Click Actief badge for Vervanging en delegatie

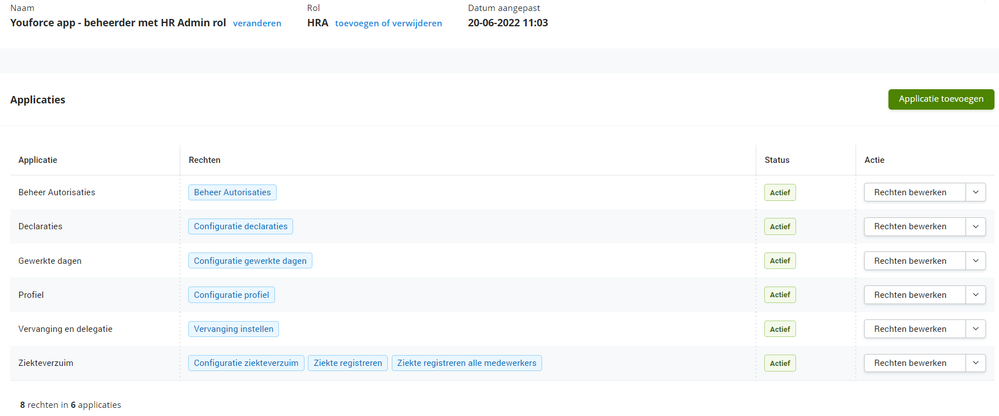point(780,329)
